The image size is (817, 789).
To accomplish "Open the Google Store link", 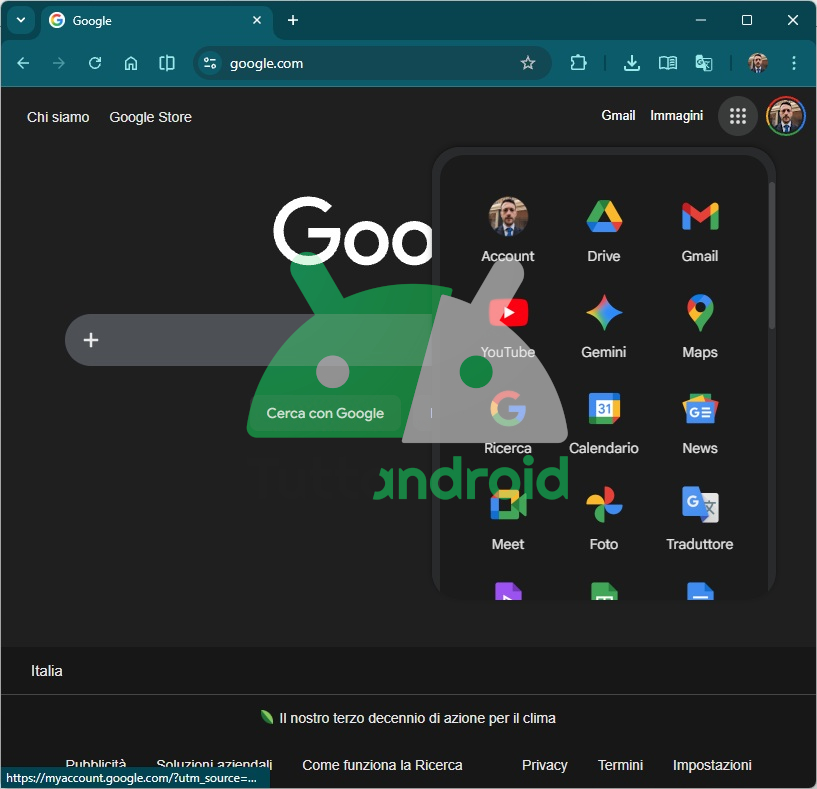I will (x=151, y=117).
